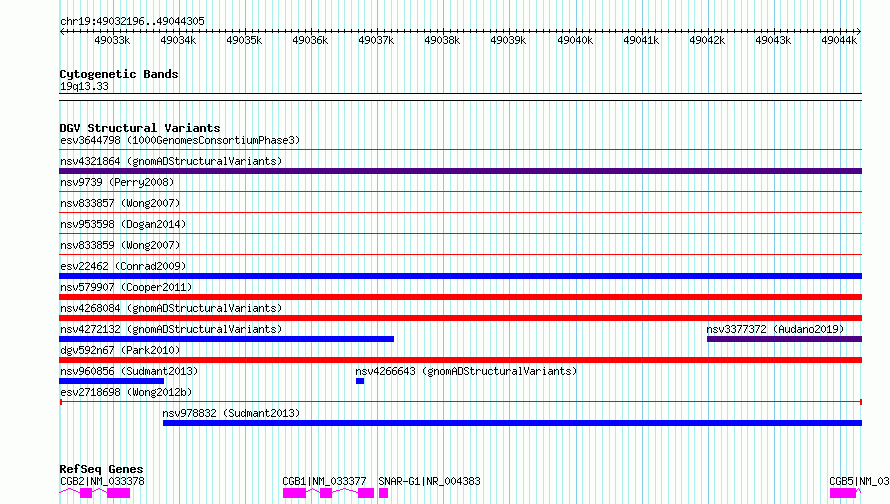This screenshot has height=504, width=890.
Task: Click the 49044k ruler position label
Action: coord(839,40)
